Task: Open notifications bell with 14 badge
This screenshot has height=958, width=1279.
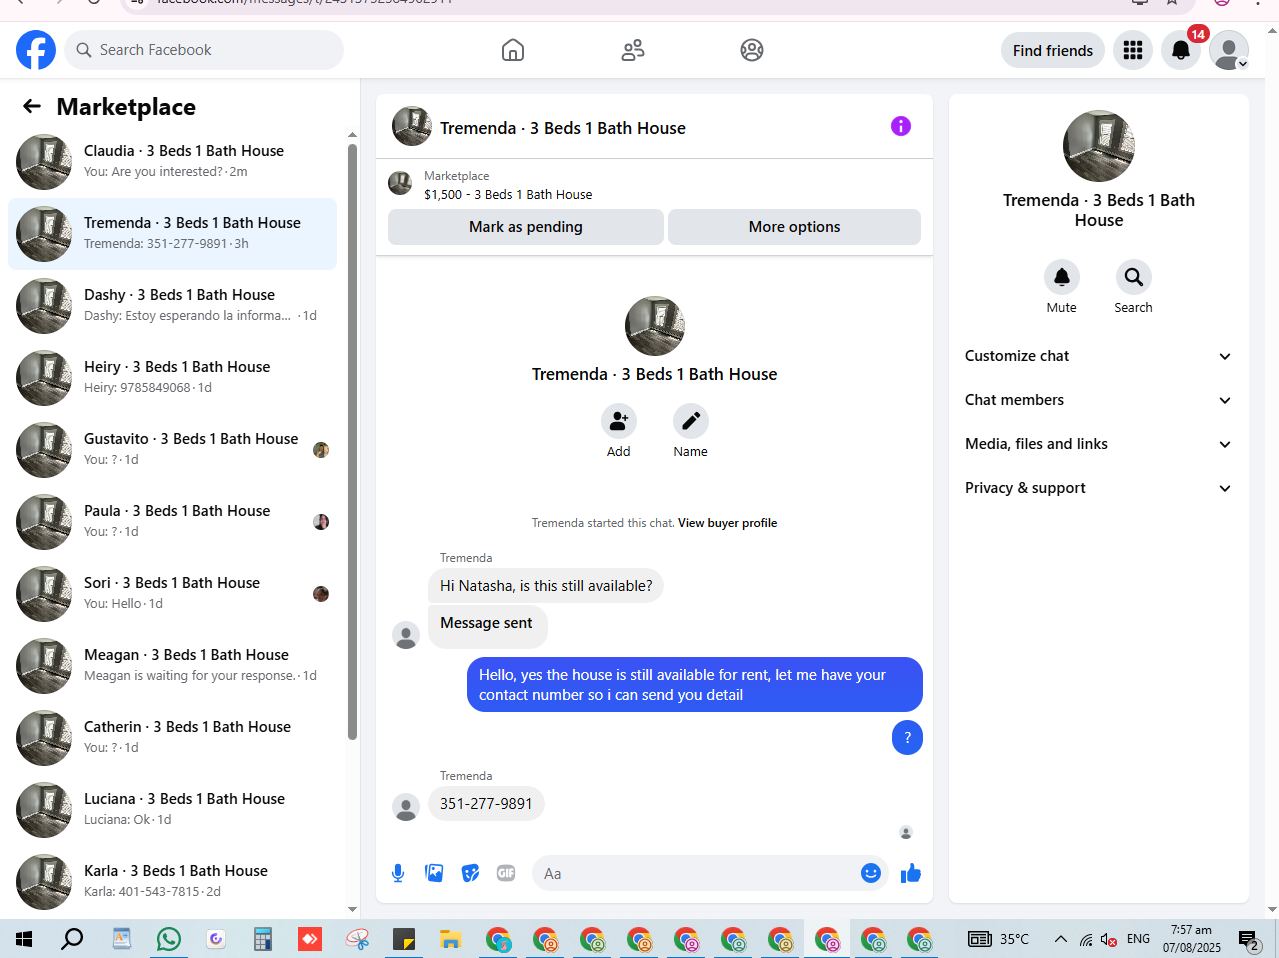Action: pos(1181,50)
